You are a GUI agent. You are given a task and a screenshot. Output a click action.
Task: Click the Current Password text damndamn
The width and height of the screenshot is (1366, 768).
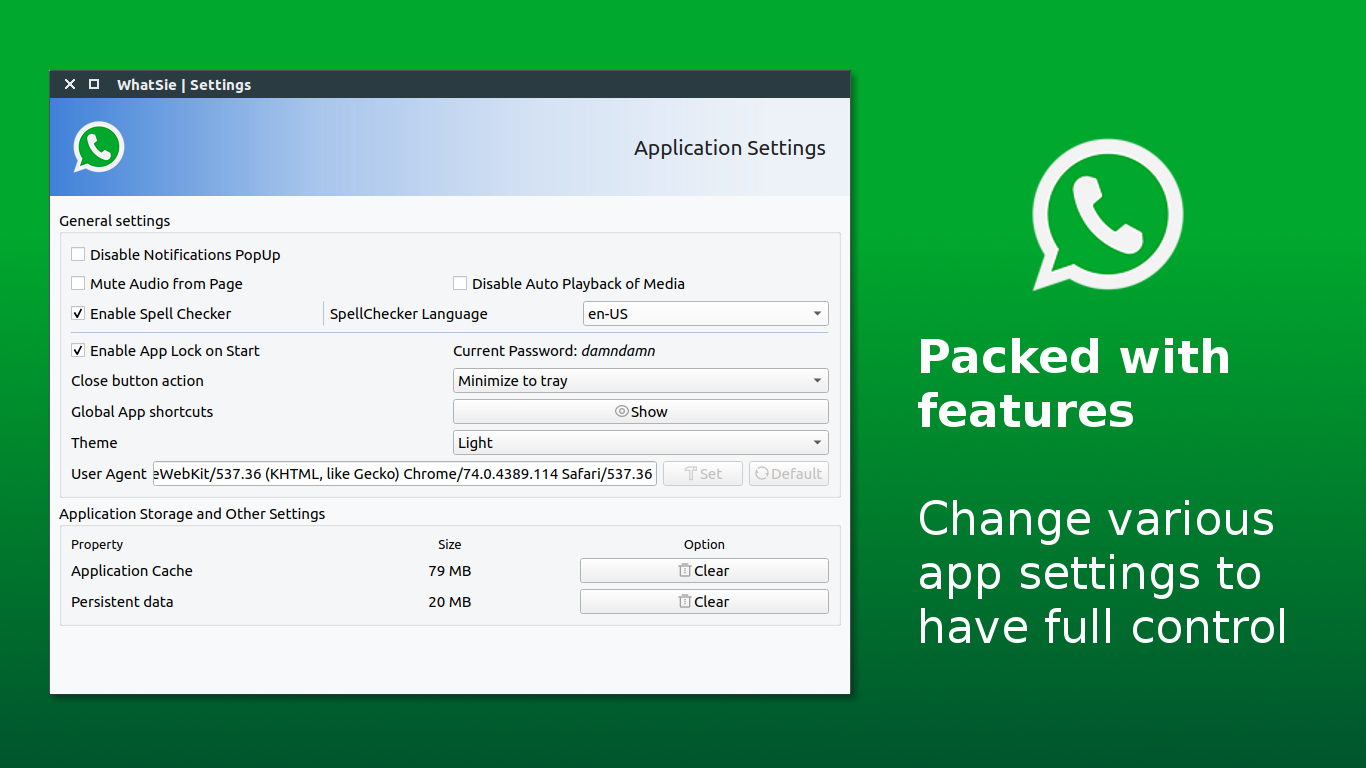click(618, 351)
